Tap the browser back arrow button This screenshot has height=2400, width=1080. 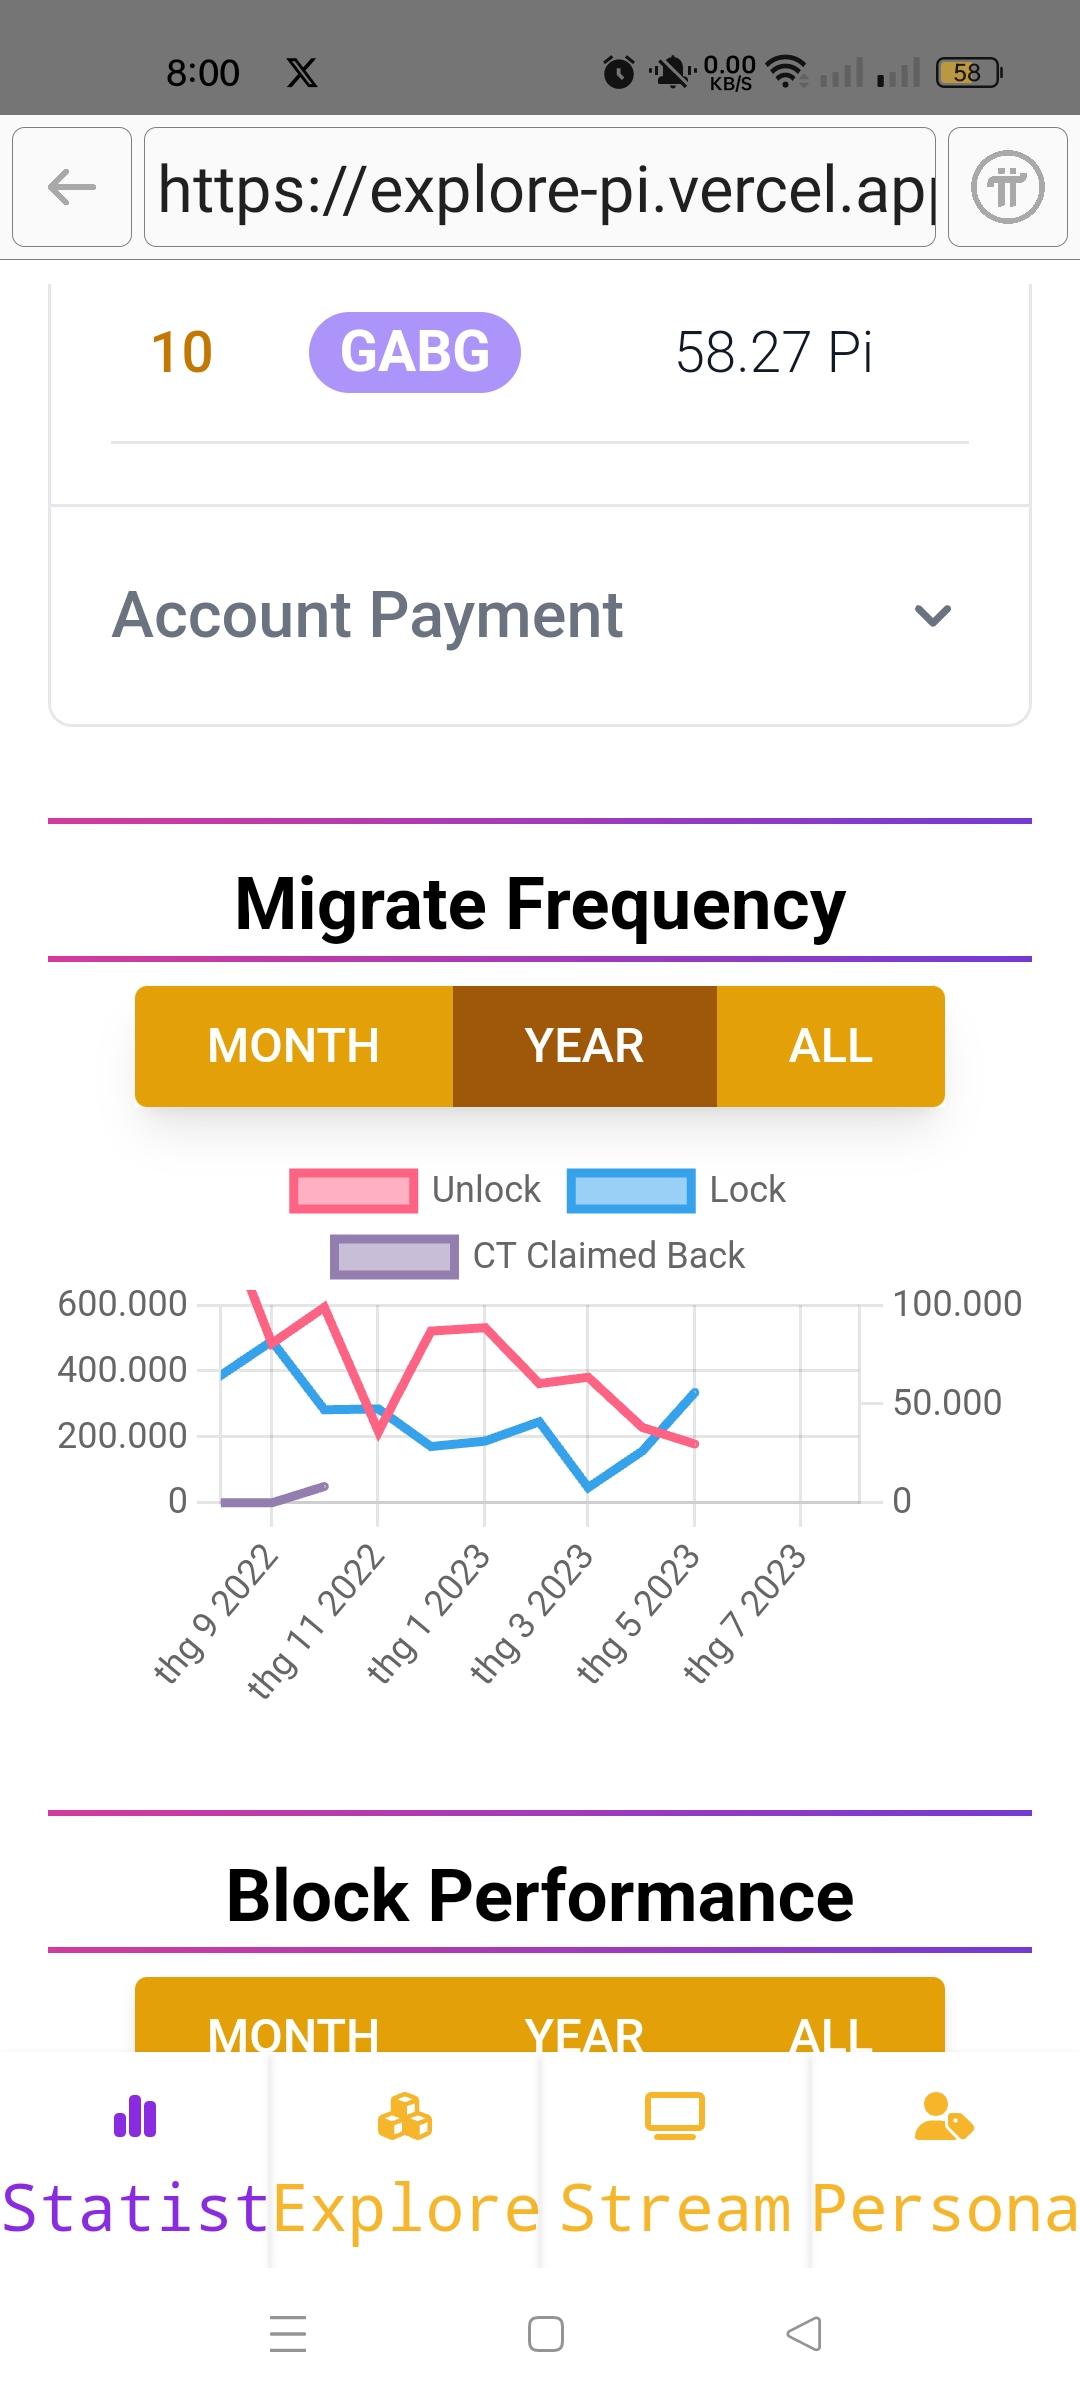click(x=72, y=187)
